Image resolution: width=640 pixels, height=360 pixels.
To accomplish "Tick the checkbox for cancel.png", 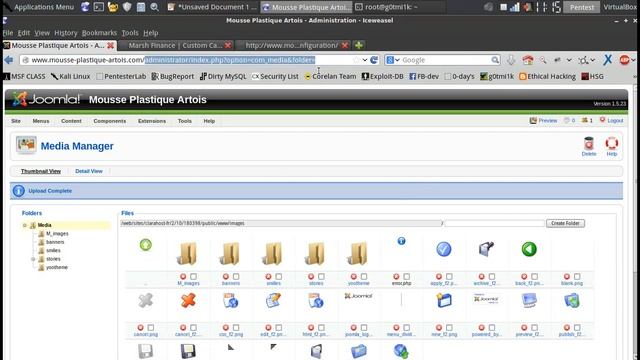I will point(151,328).
